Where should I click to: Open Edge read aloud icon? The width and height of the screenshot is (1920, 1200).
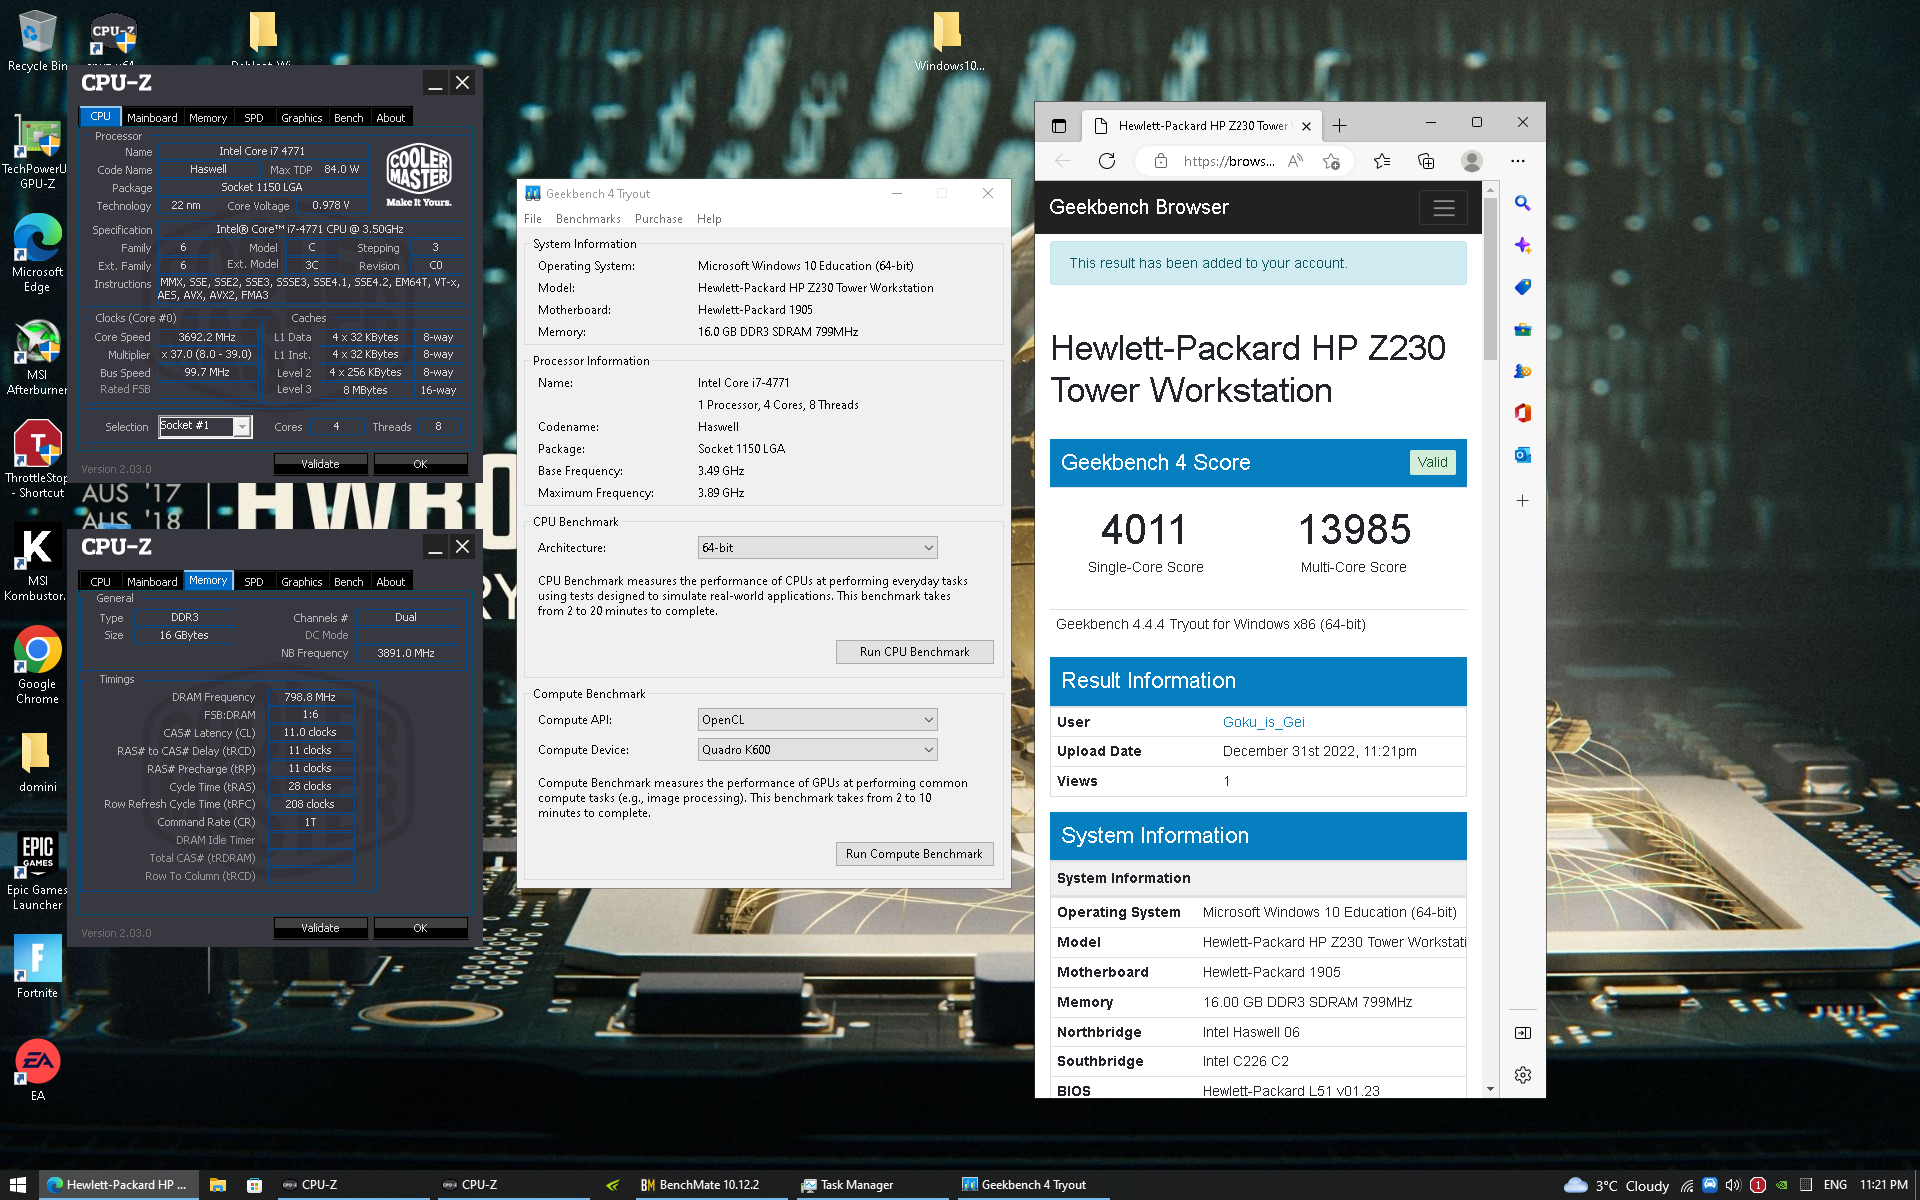point(1296,161)
